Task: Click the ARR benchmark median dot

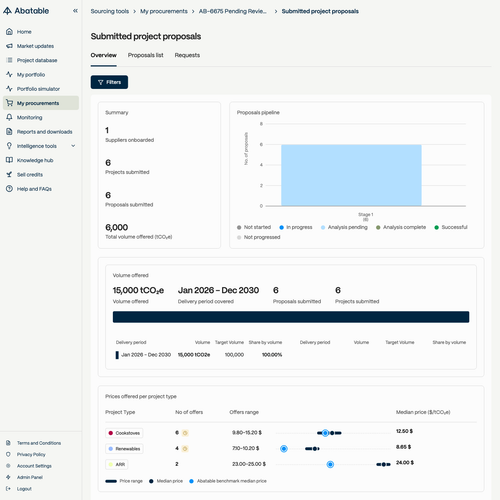Action: click(x=330, y=464)
